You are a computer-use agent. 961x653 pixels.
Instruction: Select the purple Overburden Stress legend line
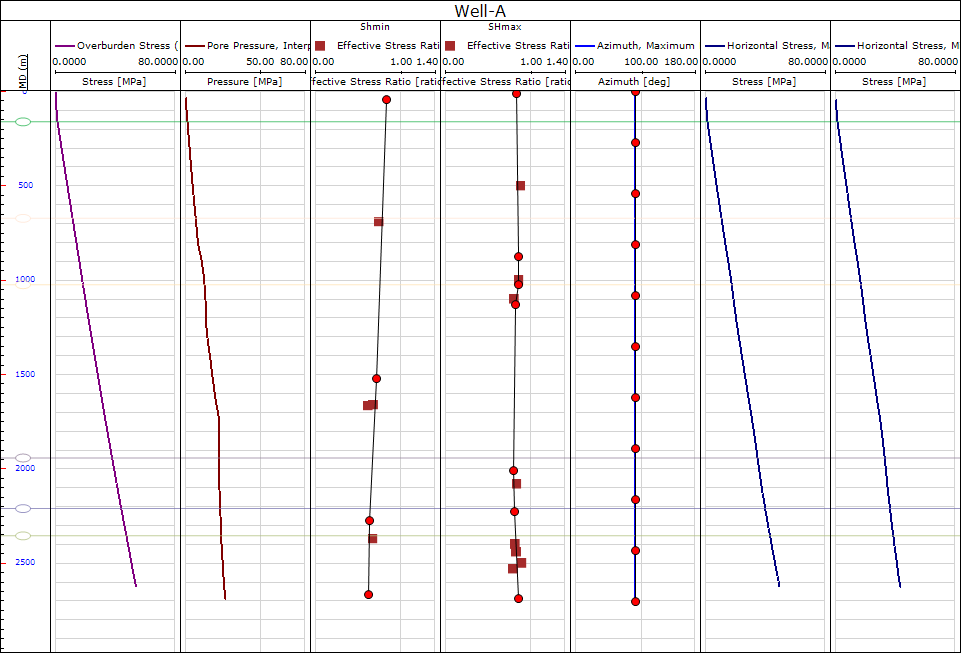click(x=64, y=46)
